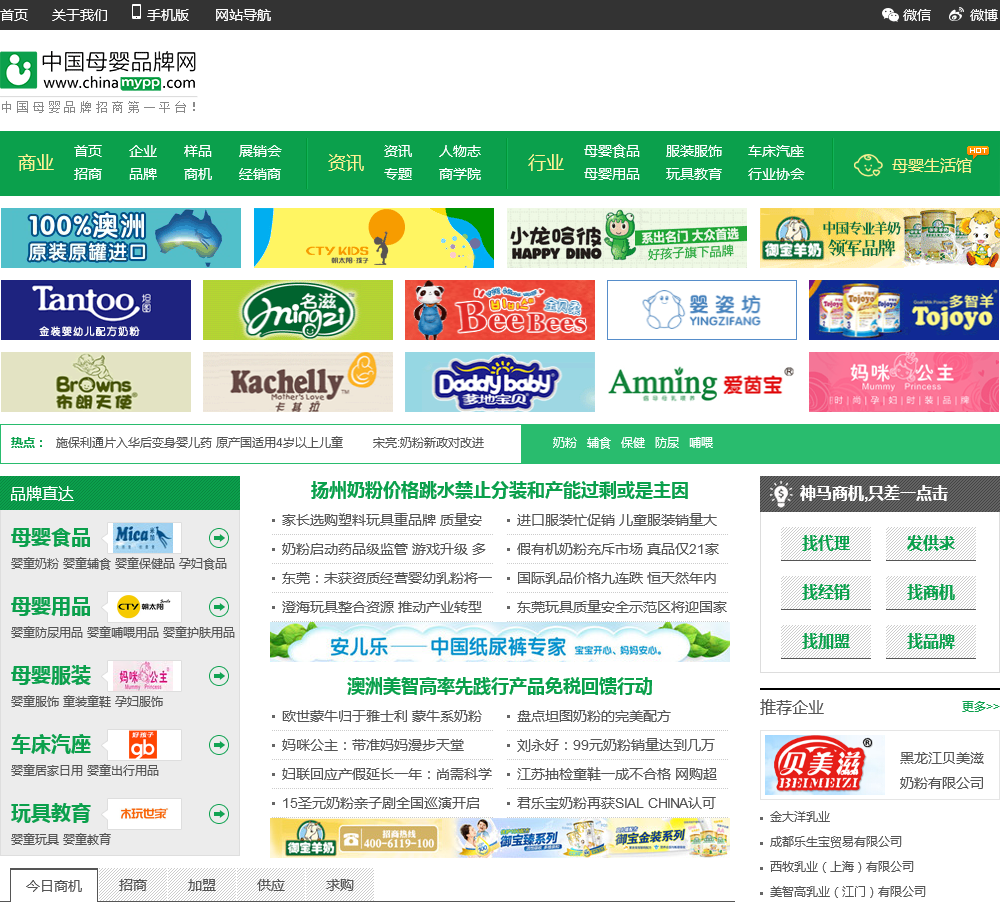Viewport: 1000px width, 909px height.
Task: Click arrow icon next to 母婴服装
Action: [219, 676]
